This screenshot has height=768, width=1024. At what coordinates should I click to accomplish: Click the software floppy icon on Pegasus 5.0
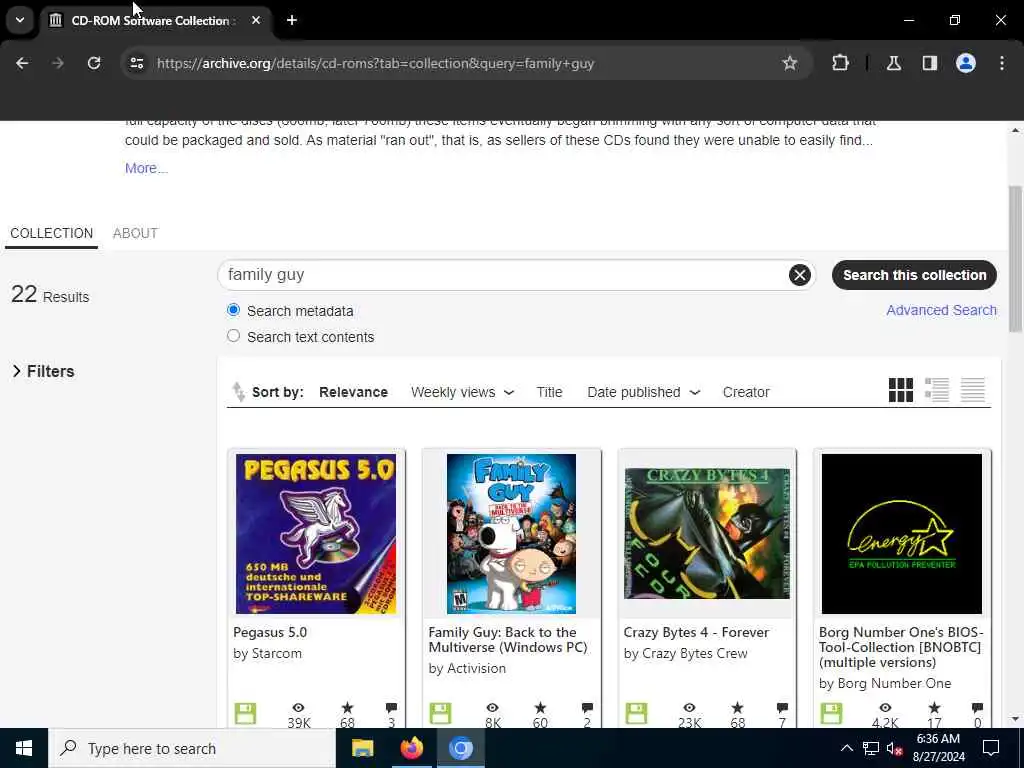tap(246, 713)
